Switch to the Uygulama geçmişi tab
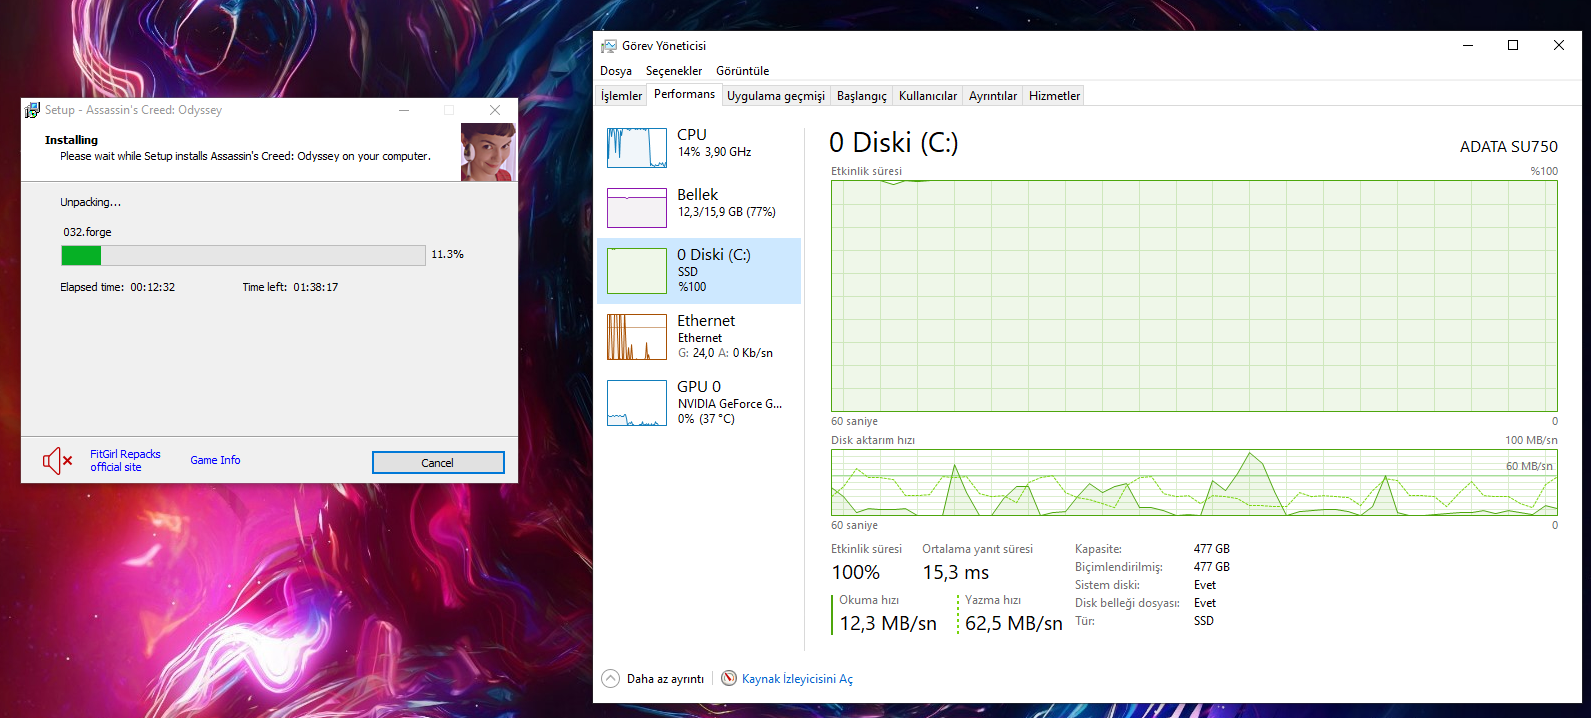The height and width of the screenshot is (718, 1591). pos(776,96)
